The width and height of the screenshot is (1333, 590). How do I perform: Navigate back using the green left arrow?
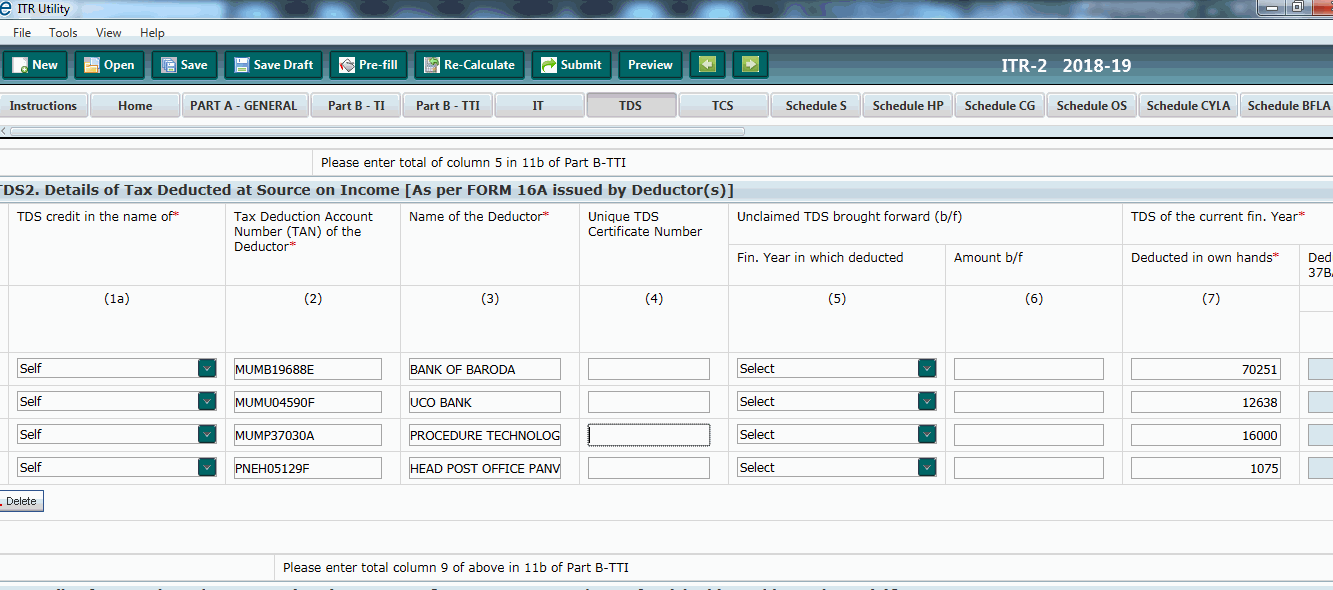707,63
